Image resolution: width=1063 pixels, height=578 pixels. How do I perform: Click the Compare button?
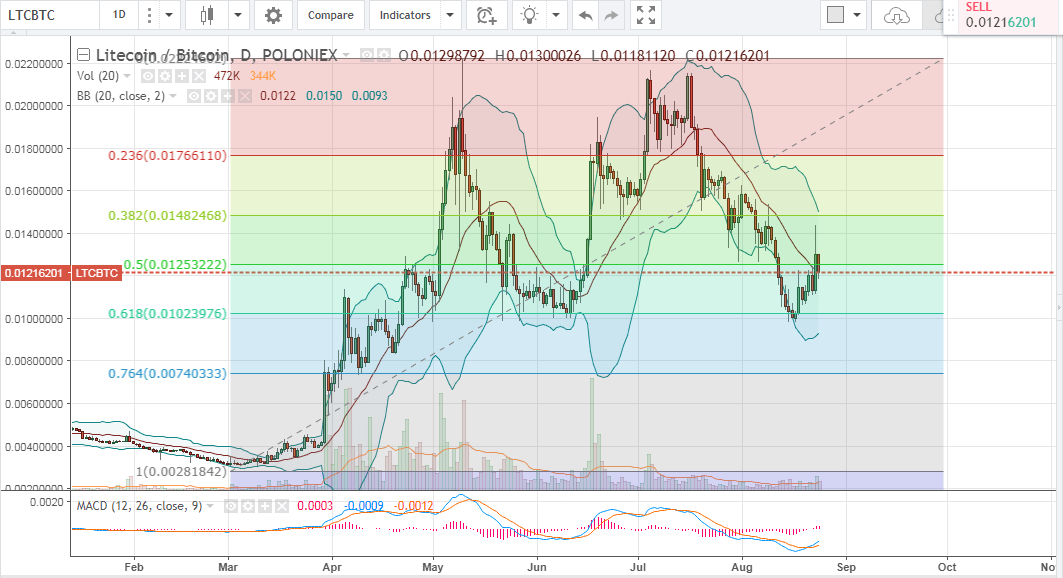tap(331, 15)
